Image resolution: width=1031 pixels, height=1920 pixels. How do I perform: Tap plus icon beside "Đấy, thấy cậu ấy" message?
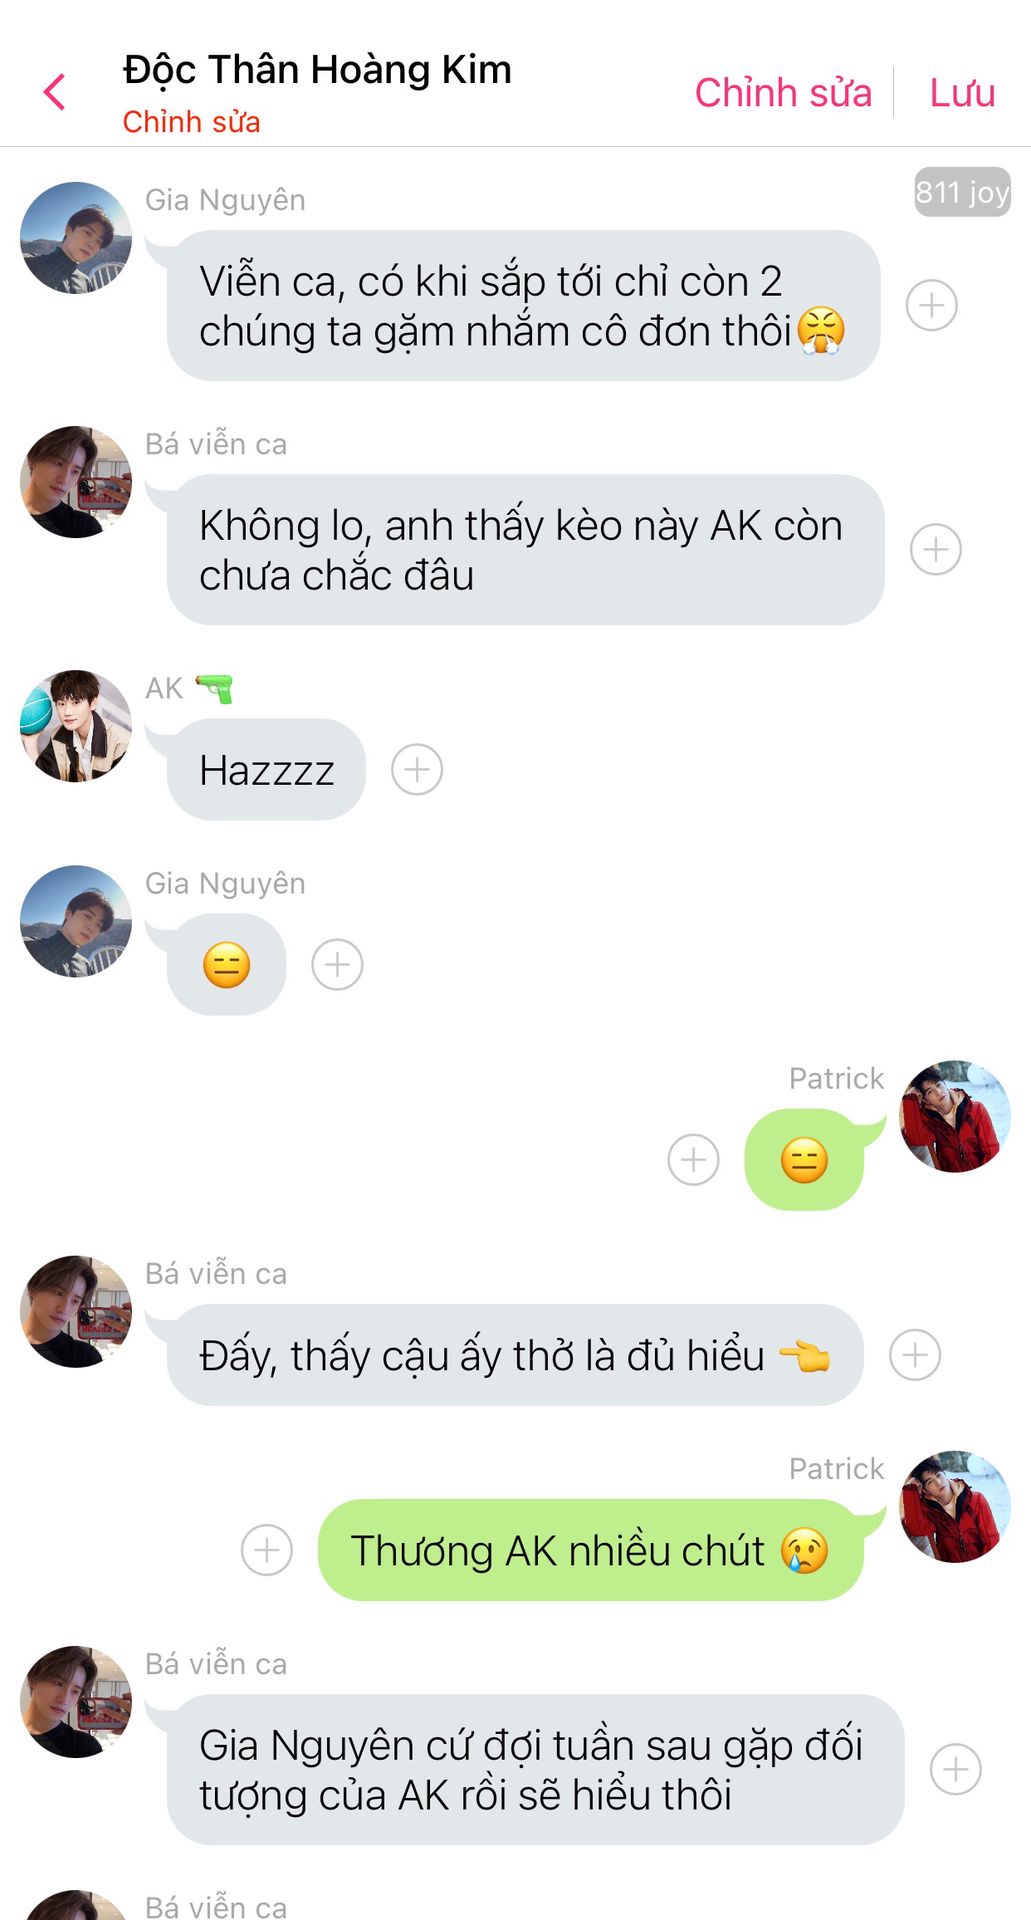[x=915, y=1355]
